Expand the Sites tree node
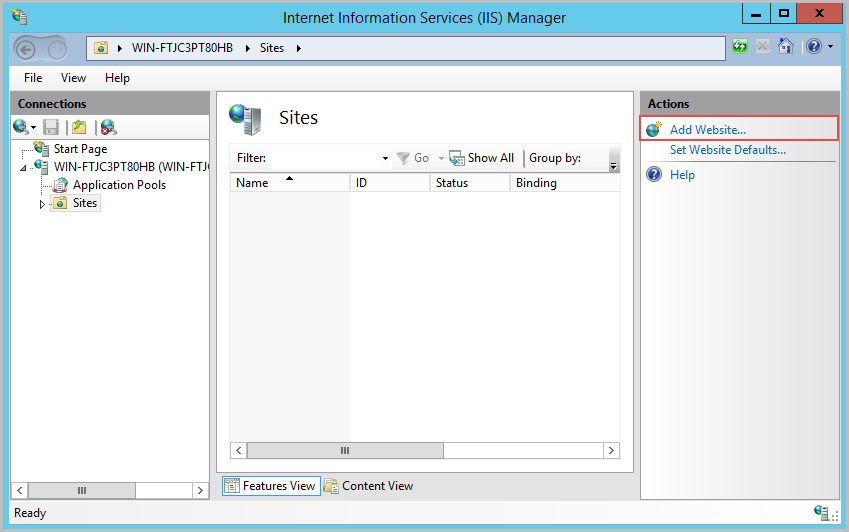849x532 pixels. (x=42, y=204)
